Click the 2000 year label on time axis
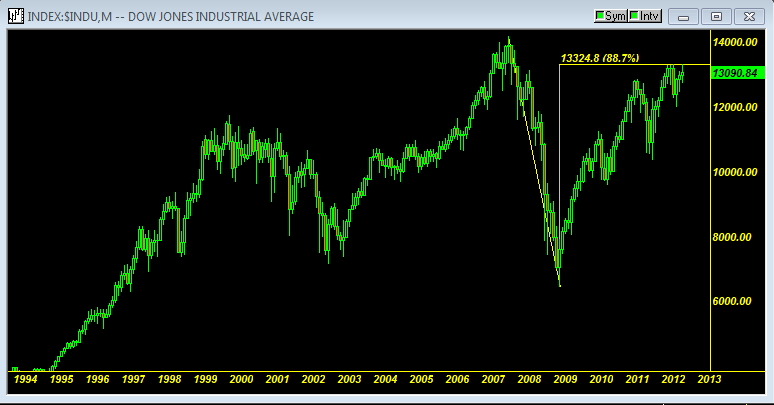The image size is (774, 405). [242, 379]
